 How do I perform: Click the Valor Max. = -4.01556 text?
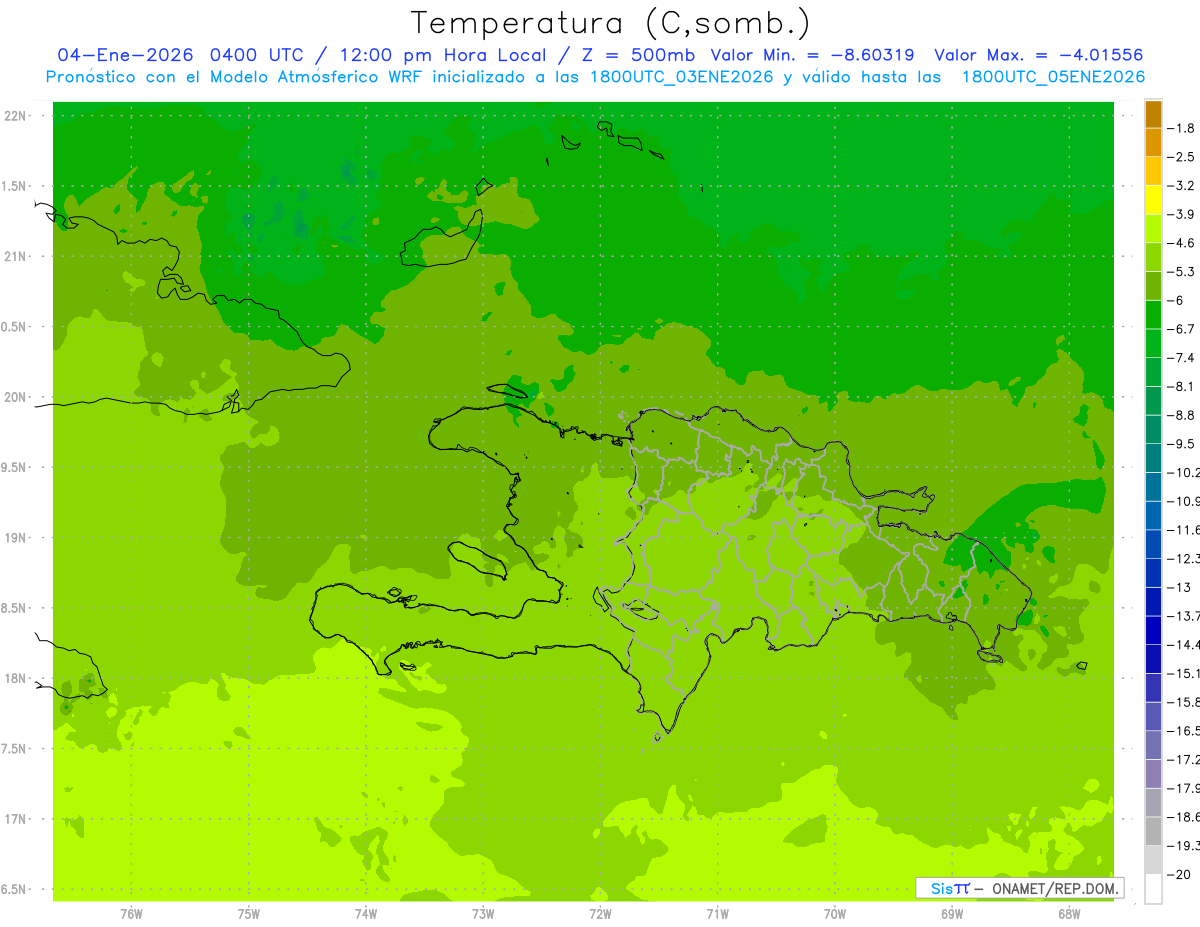pyautogui.click(x=1038, y=55)
